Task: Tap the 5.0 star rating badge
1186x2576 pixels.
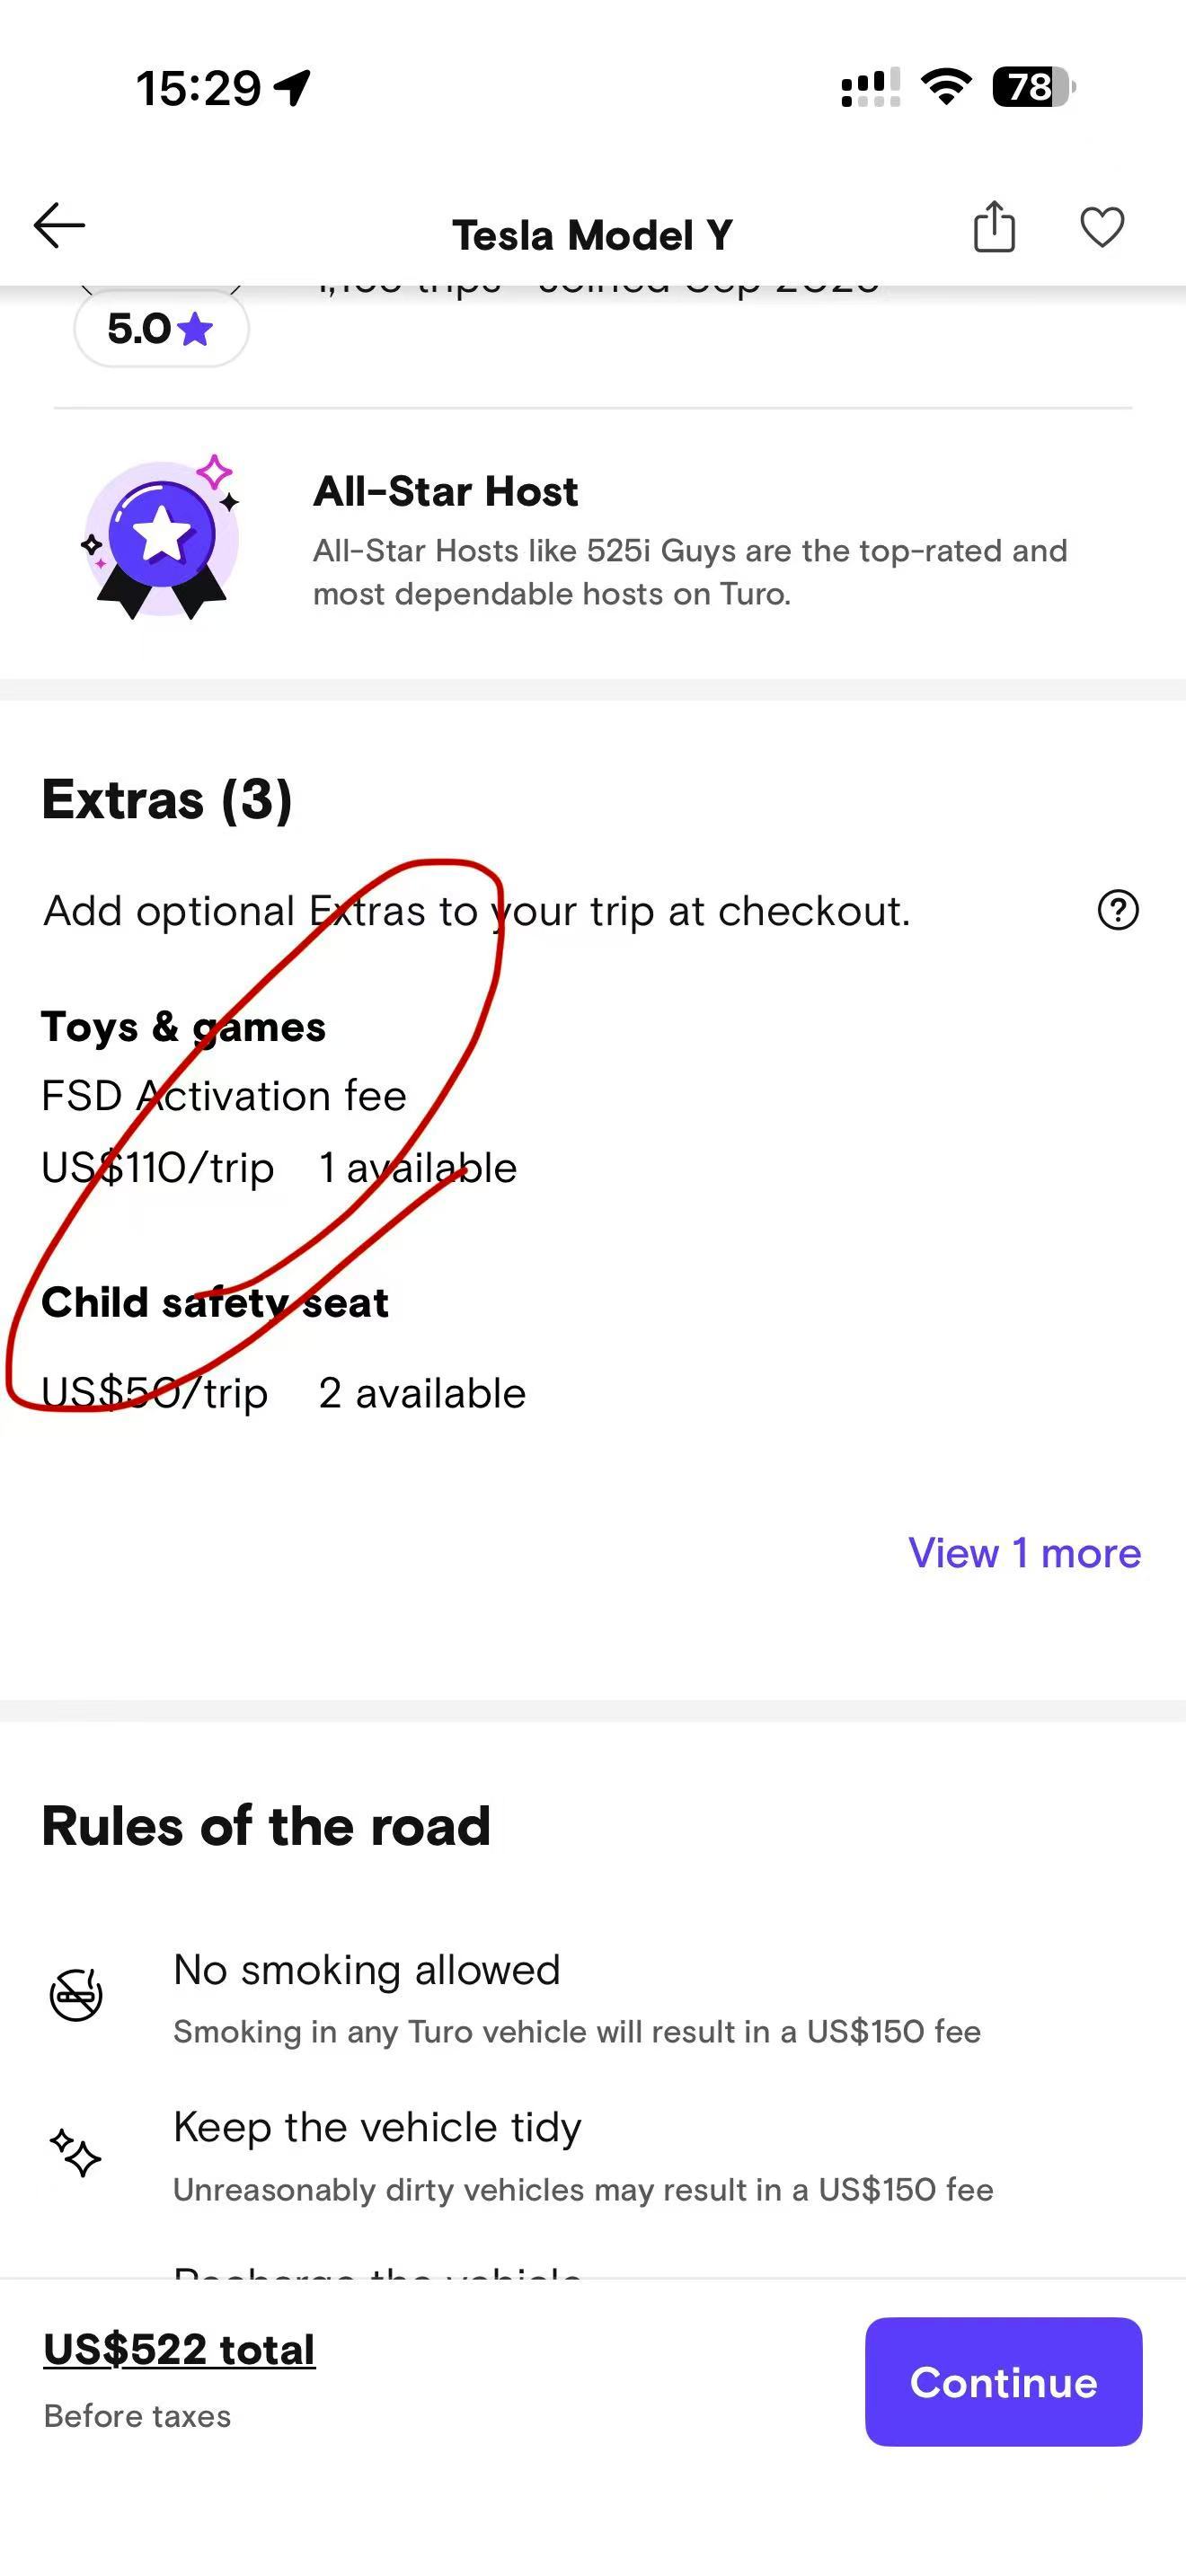Action: pos(161,329)
